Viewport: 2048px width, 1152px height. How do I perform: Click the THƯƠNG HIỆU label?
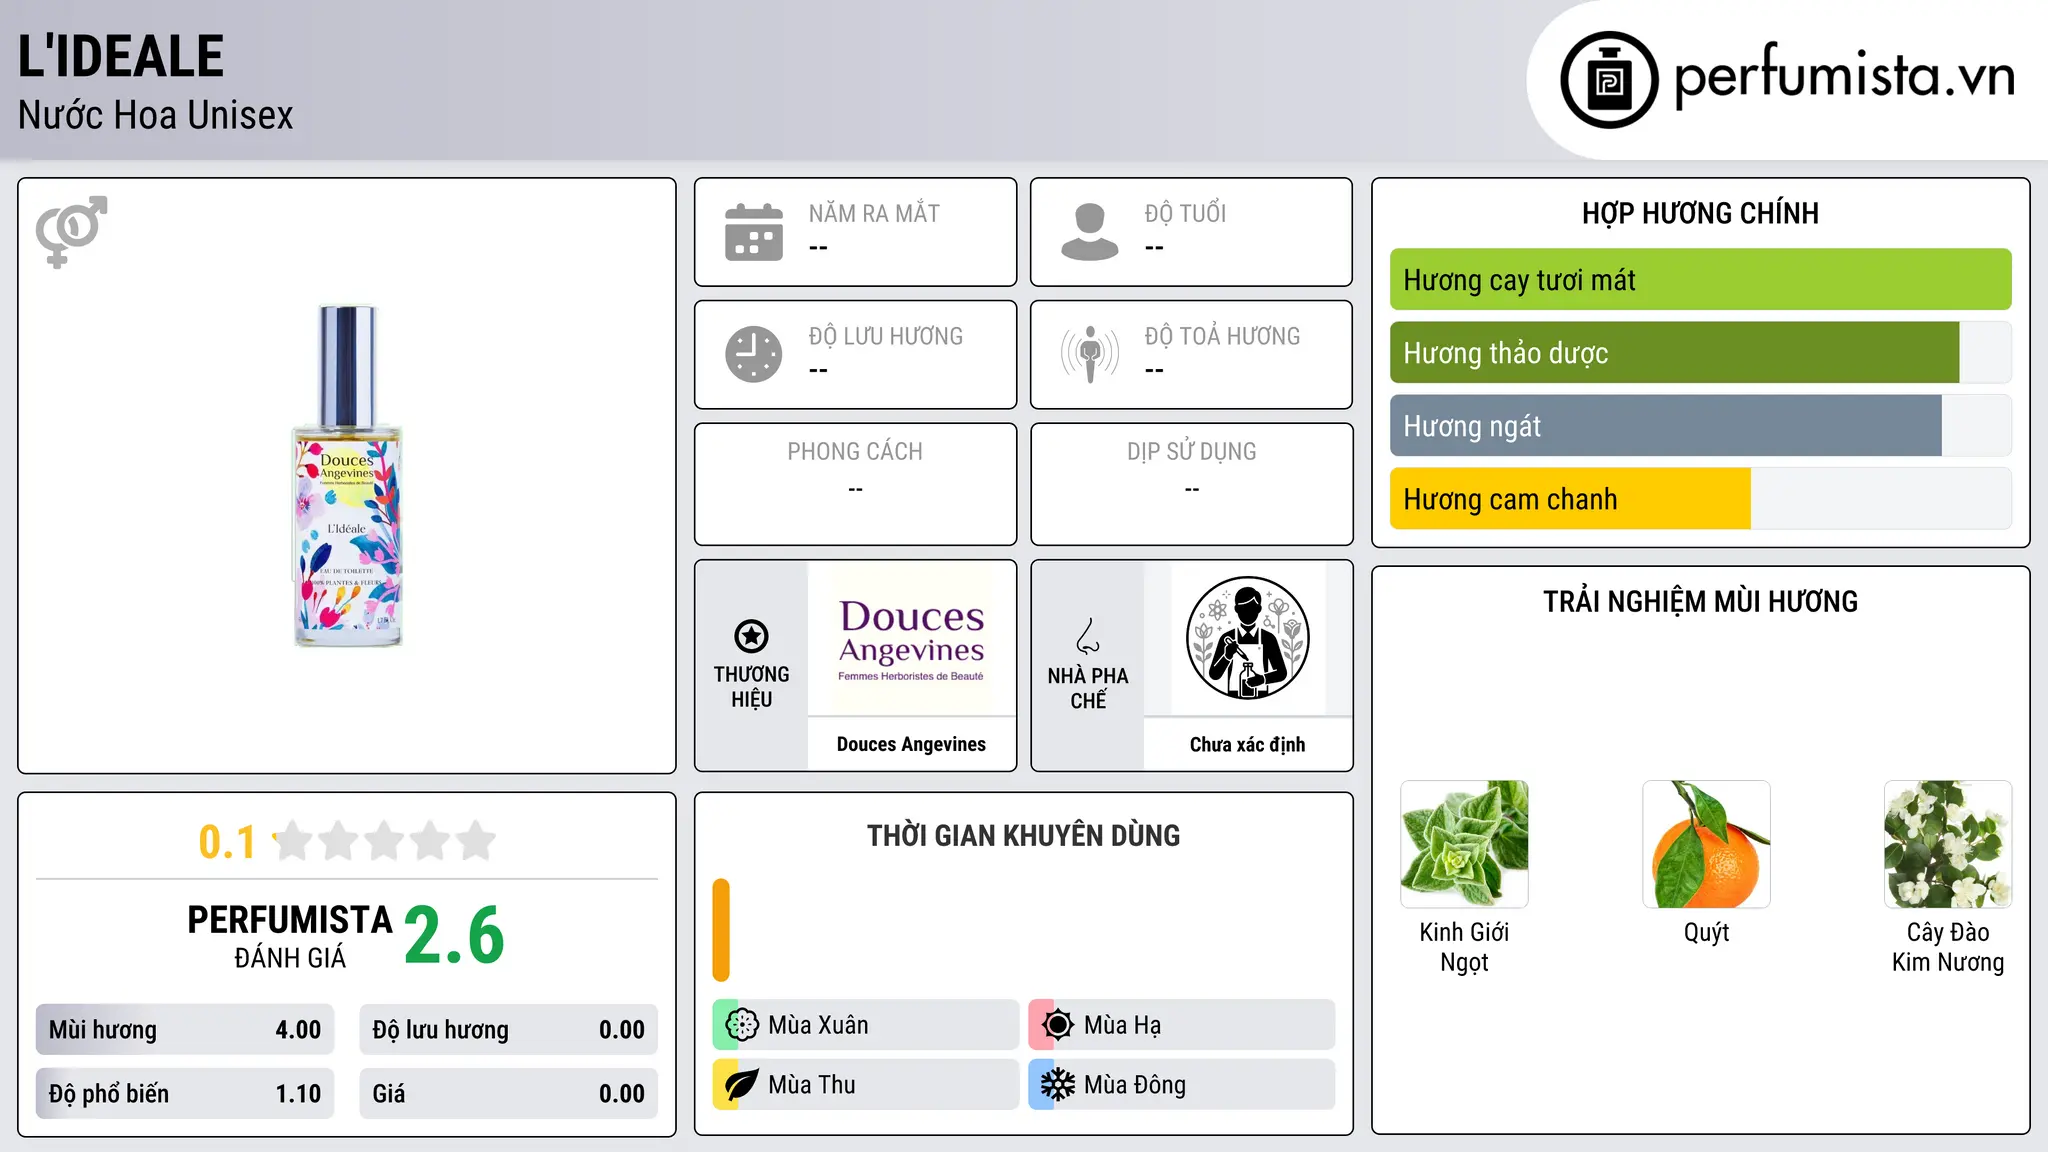[751, 687]
